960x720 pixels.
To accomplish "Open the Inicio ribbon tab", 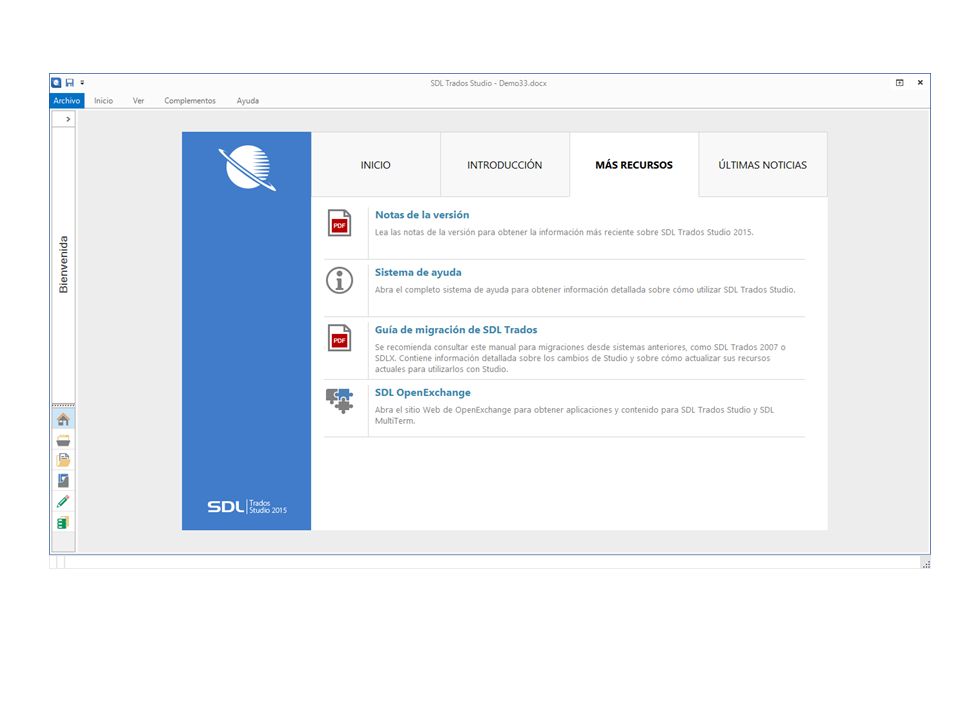I will click(x=103, y=100).
